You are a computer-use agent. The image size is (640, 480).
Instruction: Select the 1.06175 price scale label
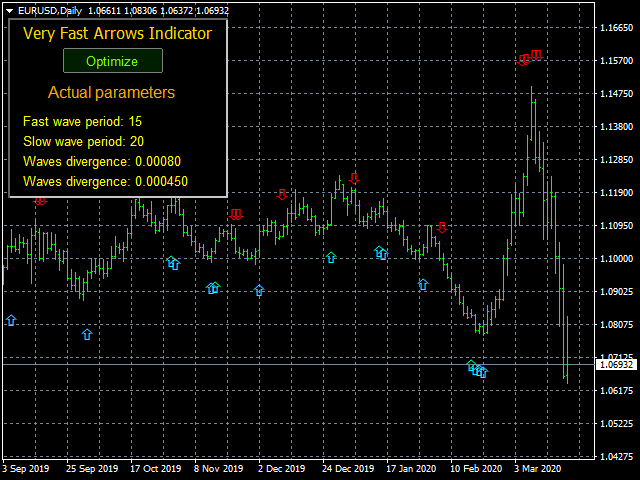coord(616,391)
